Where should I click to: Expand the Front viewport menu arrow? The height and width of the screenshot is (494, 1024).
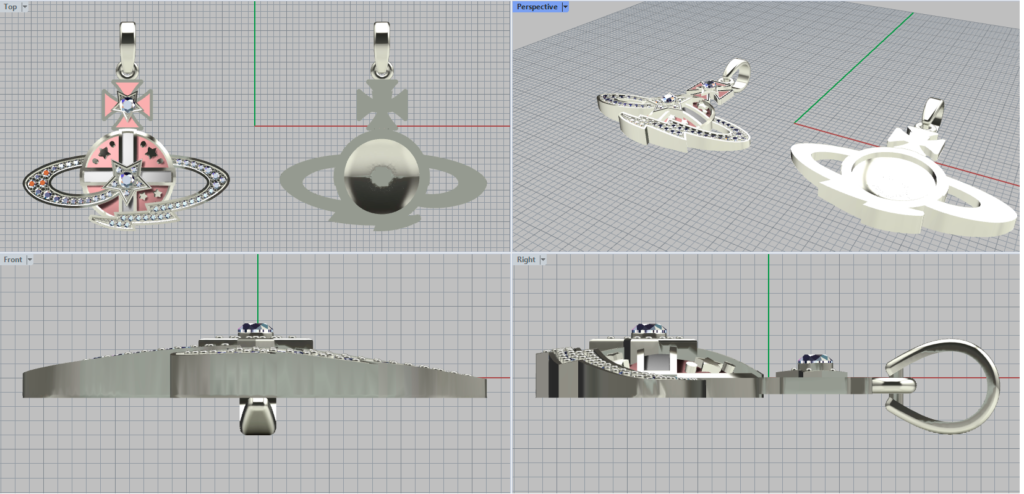[x=30, y=260]
